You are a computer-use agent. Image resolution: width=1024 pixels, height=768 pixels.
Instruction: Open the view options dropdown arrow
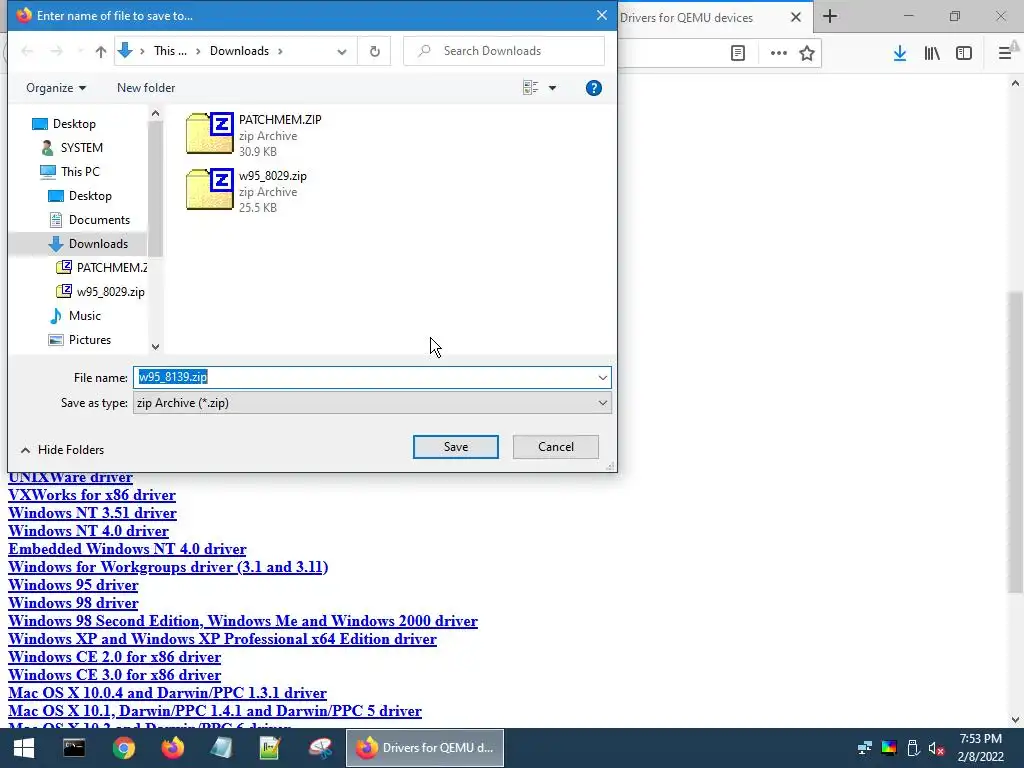552,88
